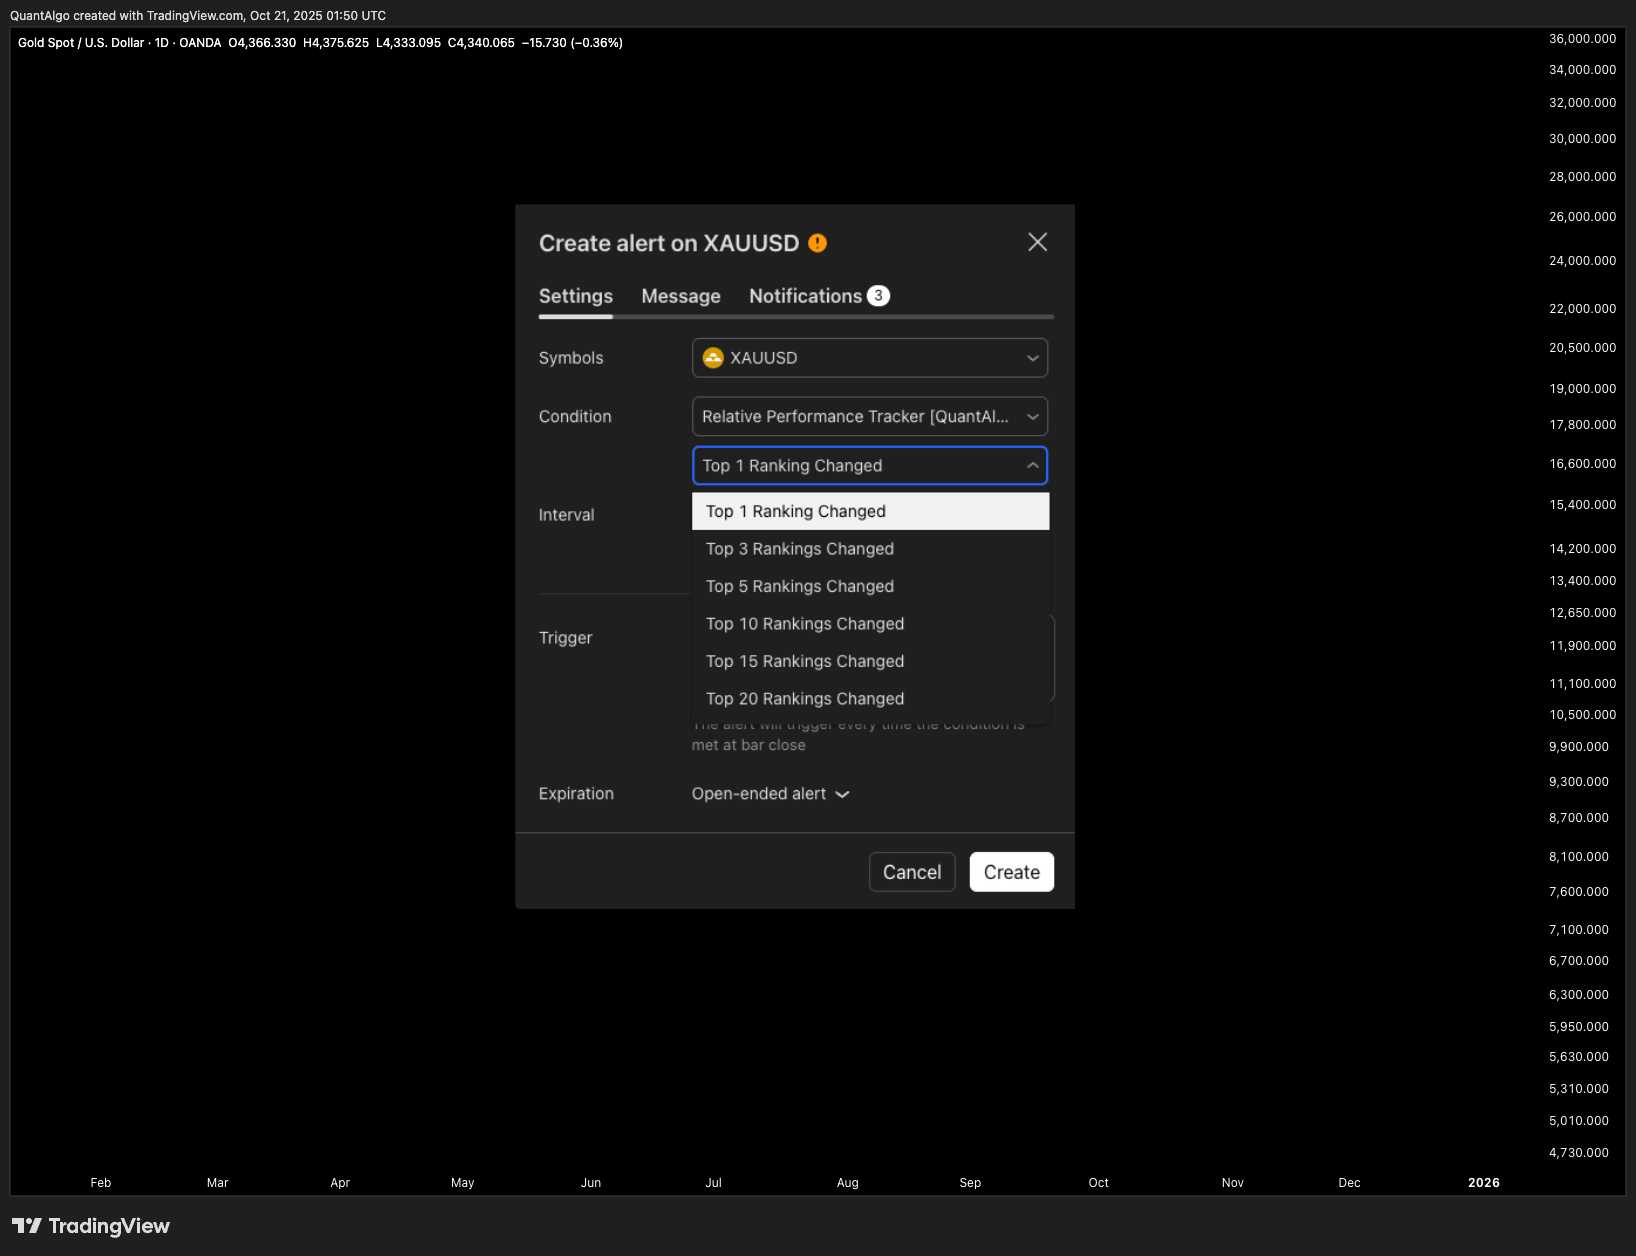Click the 10,500.000 price axis value
Screen dimensions: 1636x1256
pyautogui.click(x=1582, y=715)
